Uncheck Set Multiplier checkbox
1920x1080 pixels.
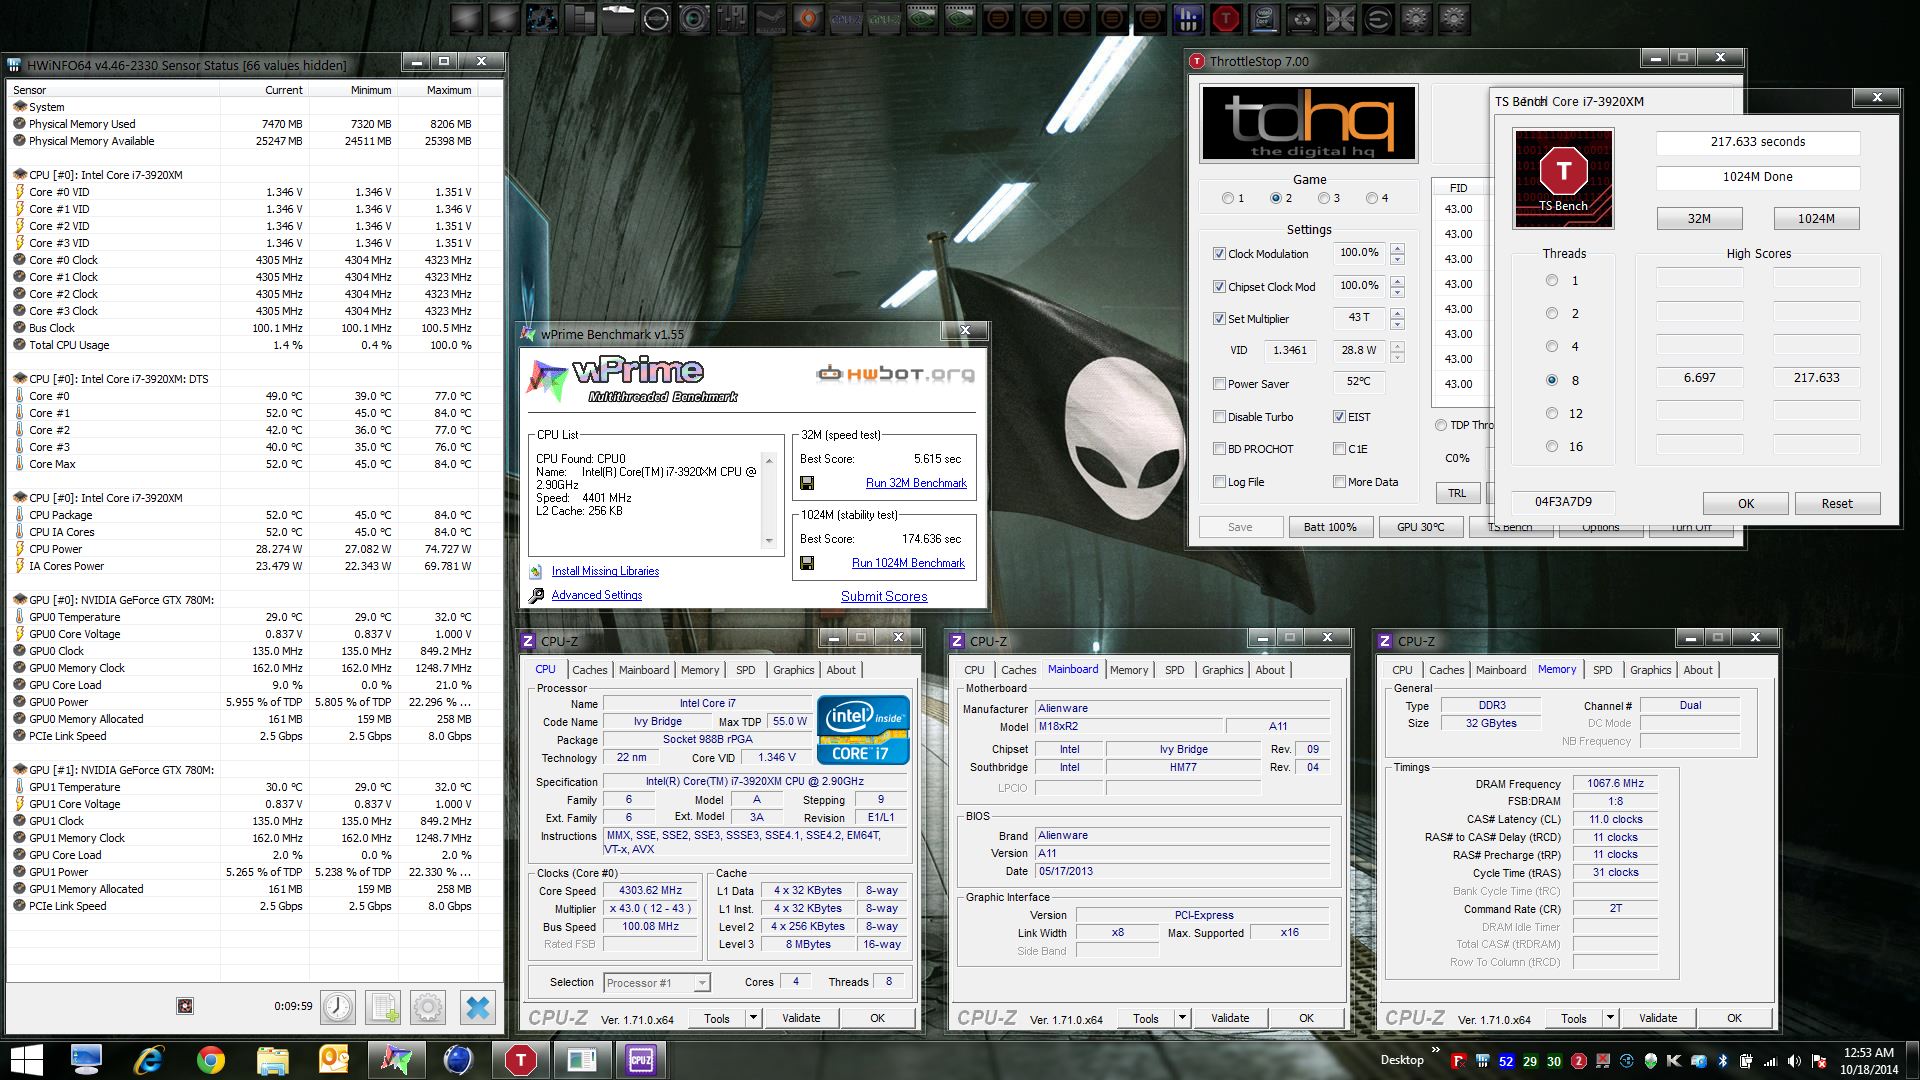(x=1219, y=319)
